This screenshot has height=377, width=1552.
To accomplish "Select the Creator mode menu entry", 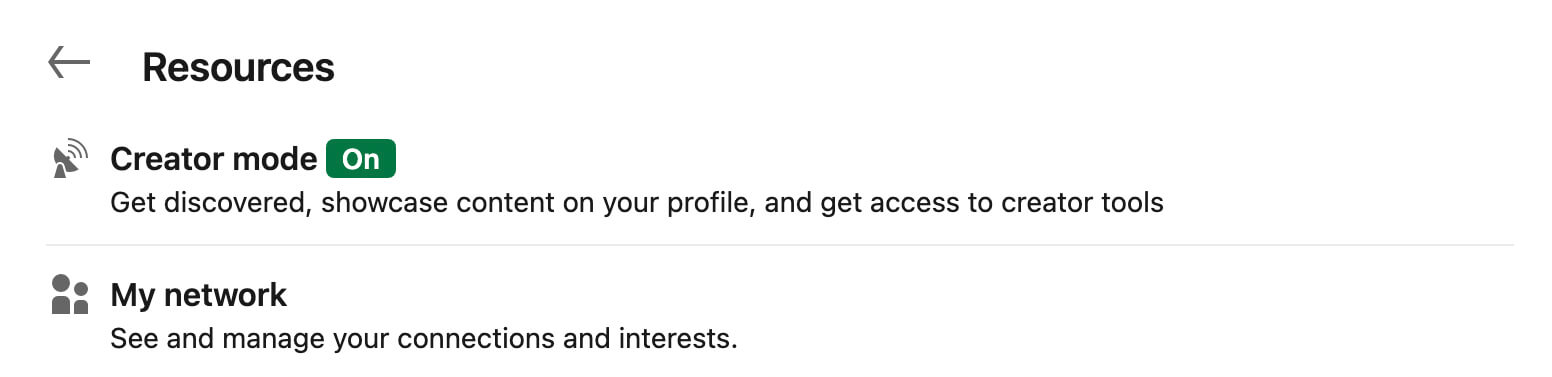I will [x=780, y=180].
